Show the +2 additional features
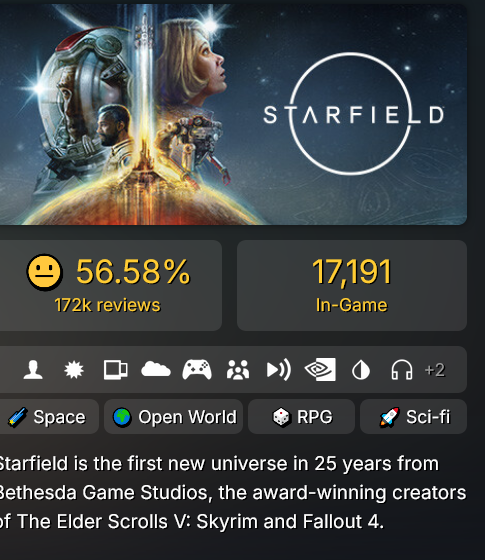Viewport: 485px width, 560px height. click(x=435, y=370)
